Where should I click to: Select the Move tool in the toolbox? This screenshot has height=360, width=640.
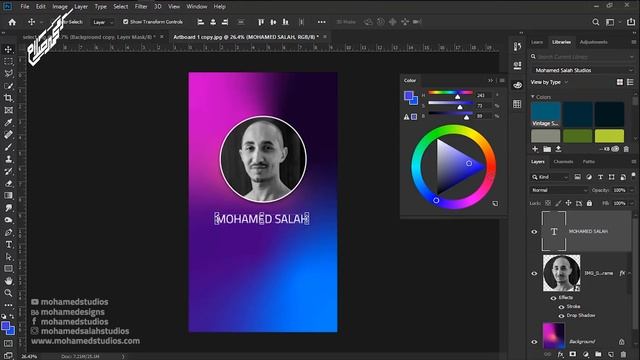tap(8, 49)
